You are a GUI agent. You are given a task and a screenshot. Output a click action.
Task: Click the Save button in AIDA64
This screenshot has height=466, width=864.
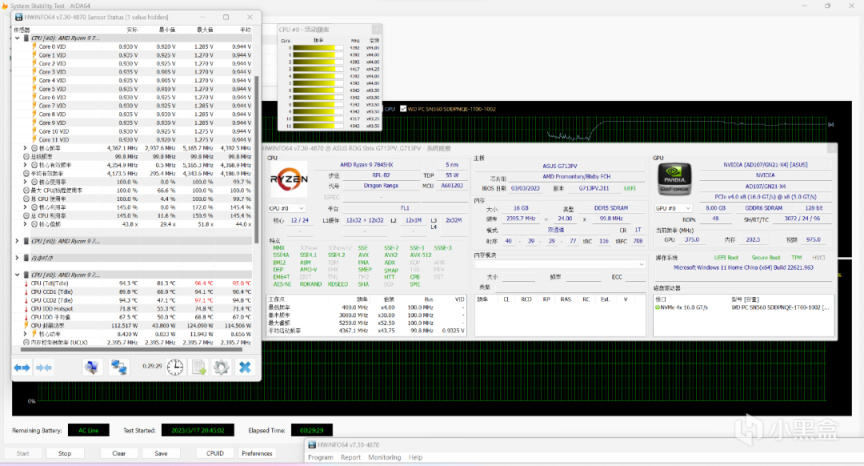tap(161, 453)
